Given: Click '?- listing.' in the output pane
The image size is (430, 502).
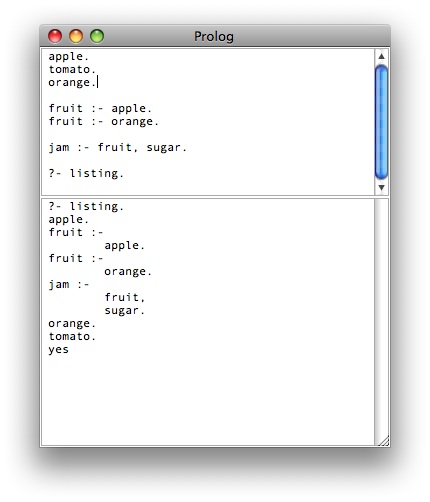Looking at the screenshot, I should pos(86,206).
